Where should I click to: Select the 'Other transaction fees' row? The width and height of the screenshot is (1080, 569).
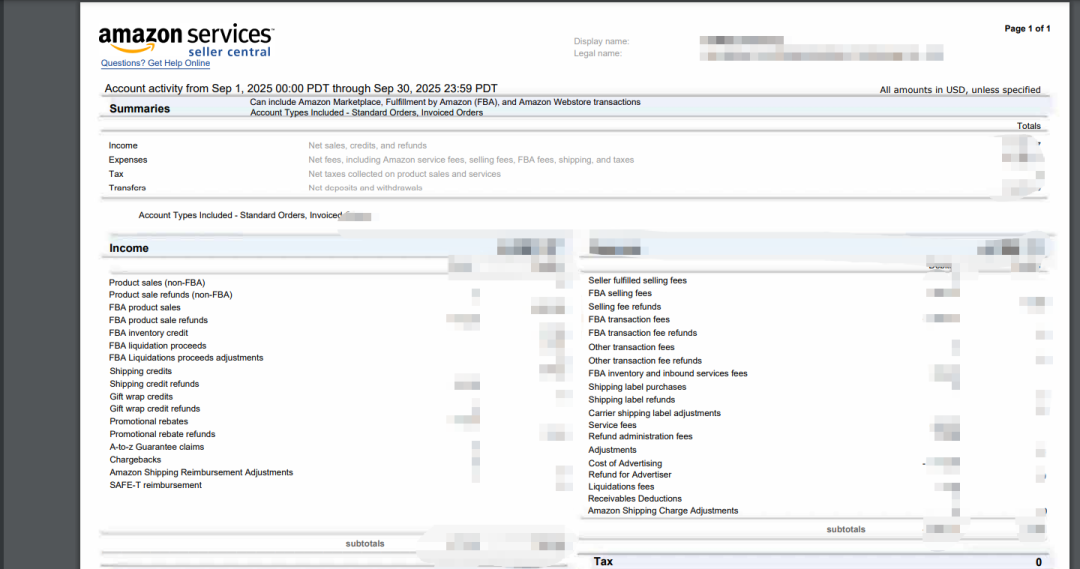pyautogui.click(x=632, y=347)
